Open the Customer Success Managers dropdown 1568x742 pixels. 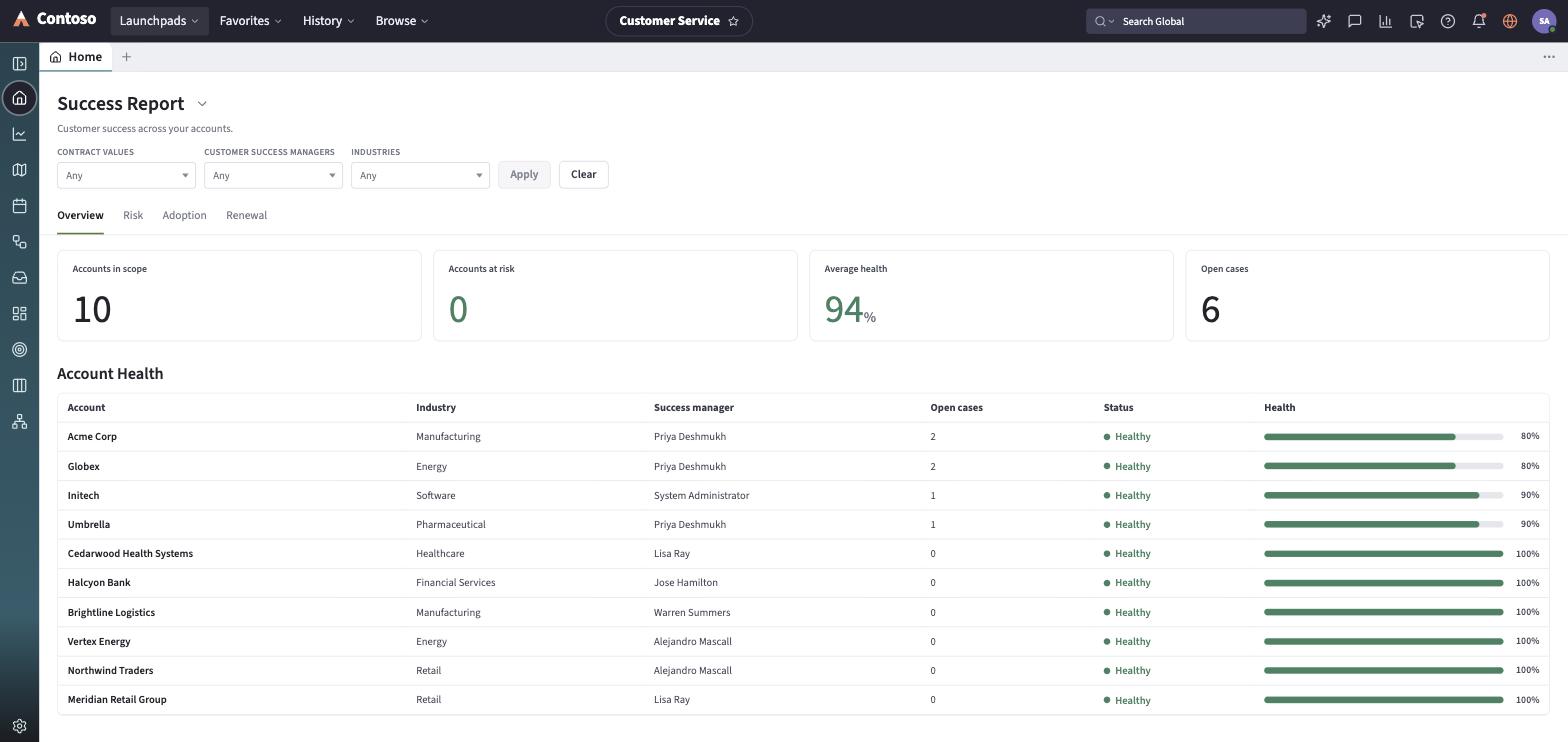(x=273, y=175)
